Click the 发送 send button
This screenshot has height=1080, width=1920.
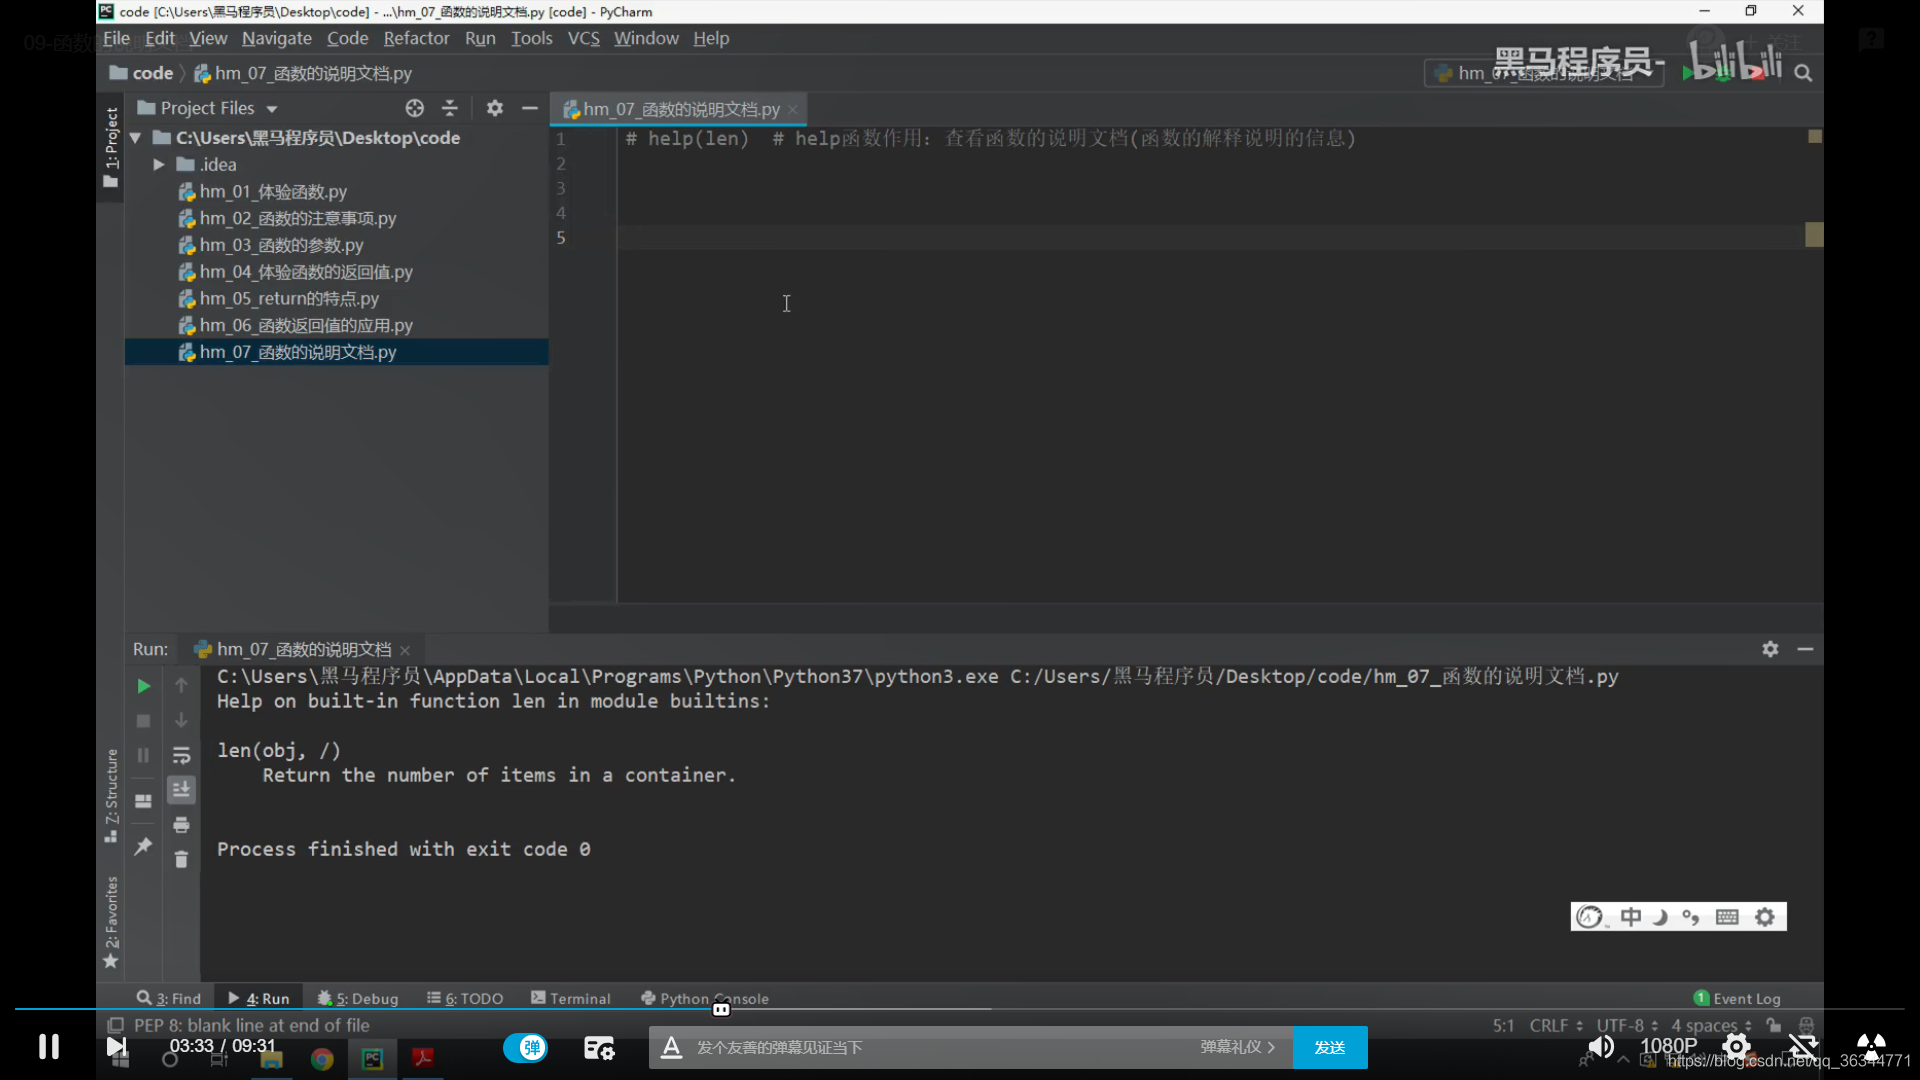tap(1330, 1047)
